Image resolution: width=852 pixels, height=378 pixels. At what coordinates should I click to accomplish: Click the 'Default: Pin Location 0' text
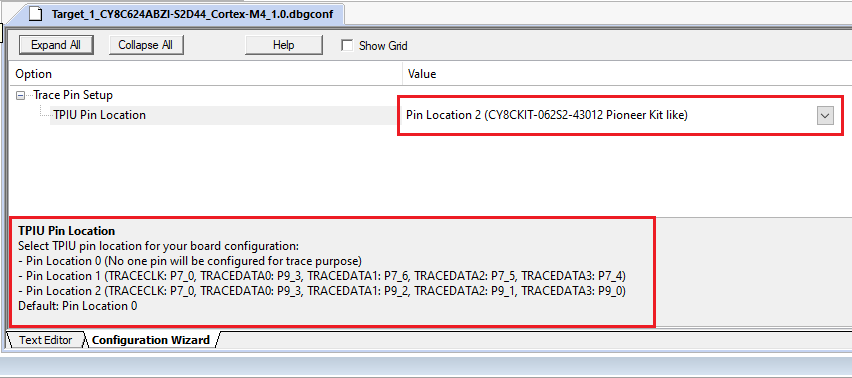coord(78,306)
